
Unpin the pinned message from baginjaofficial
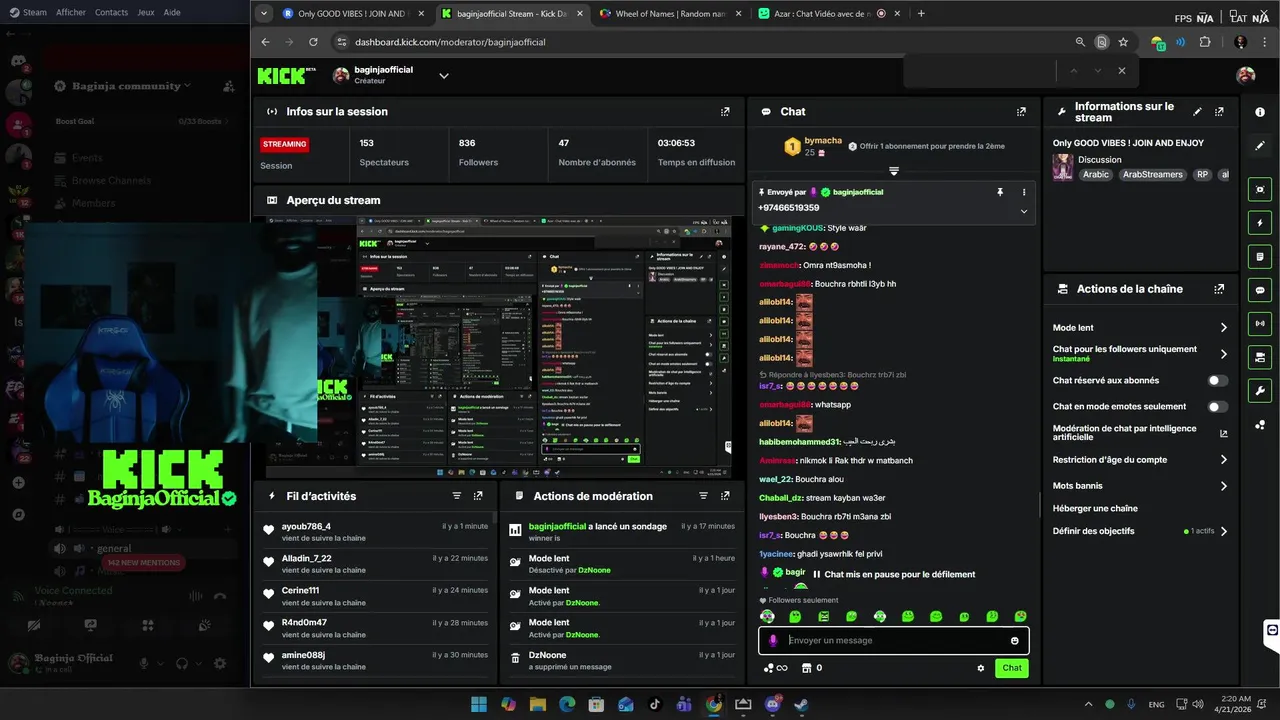coord(999,192)
